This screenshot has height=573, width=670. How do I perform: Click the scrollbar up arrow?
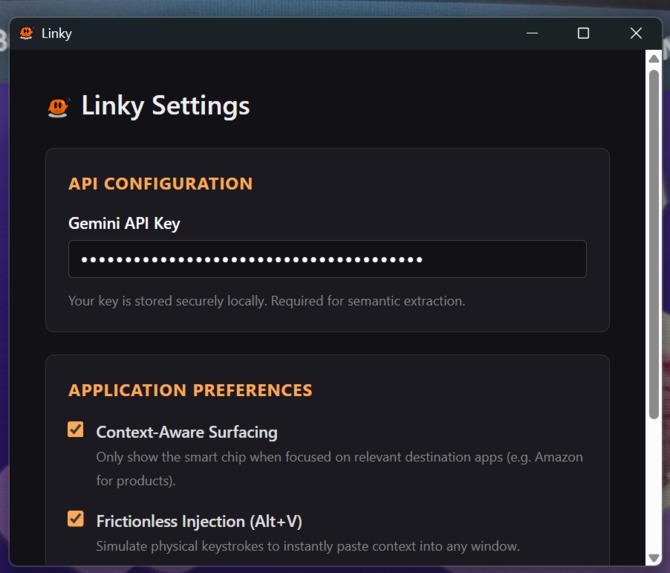click(x=654, y=59)
